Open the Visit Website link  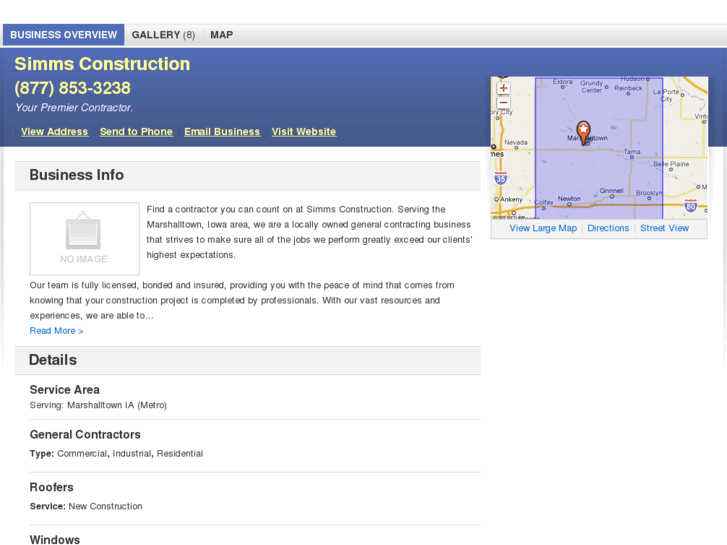304,132
